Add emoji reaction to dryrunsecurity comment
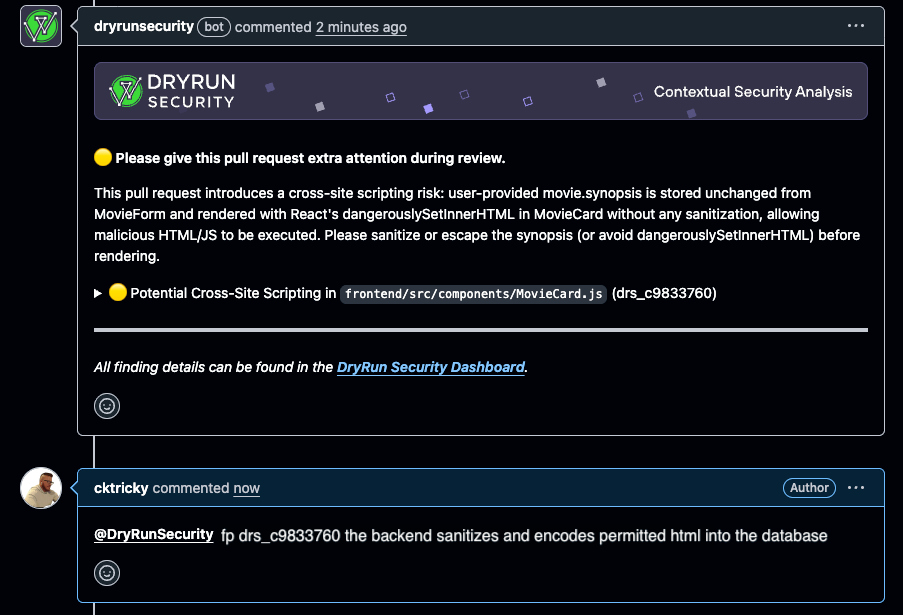Image resolution: width=903 pixels, height=615 pixels. coord(107,405)
